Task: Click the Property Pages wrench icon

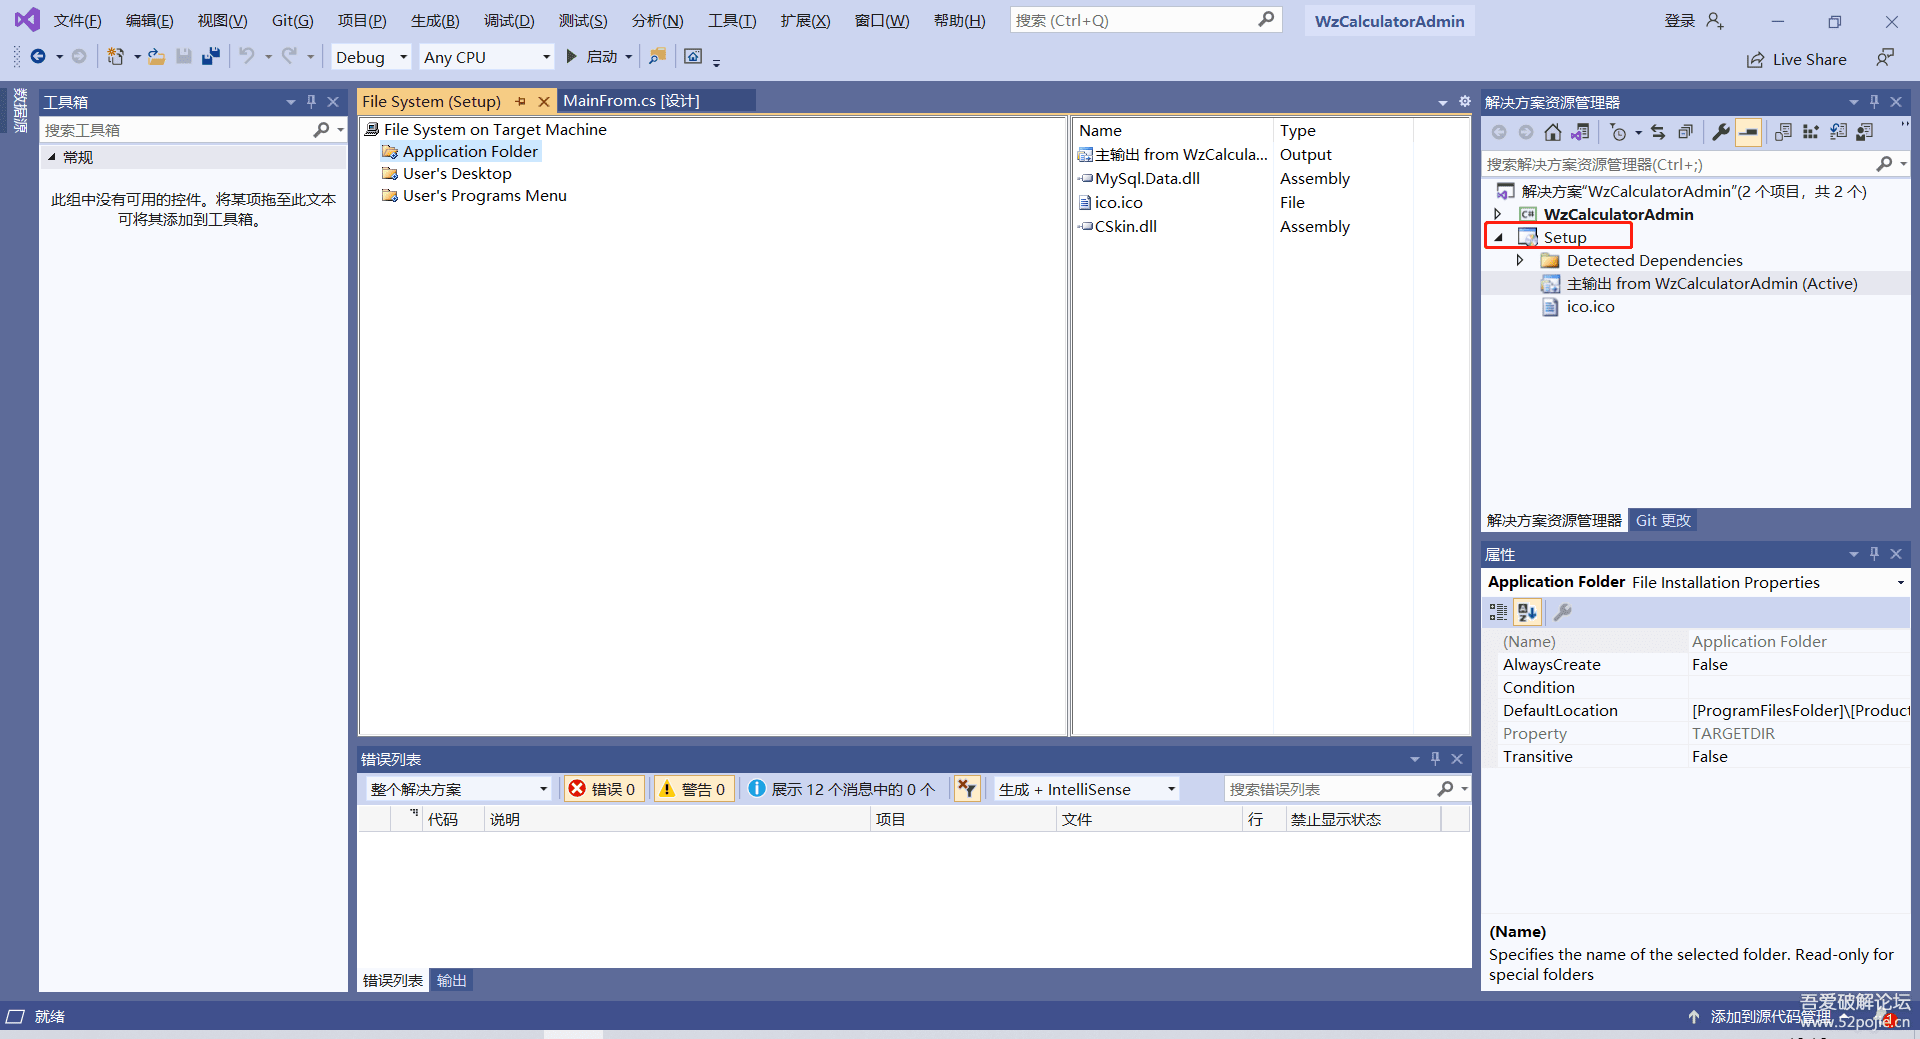Action: (1563, 612)
